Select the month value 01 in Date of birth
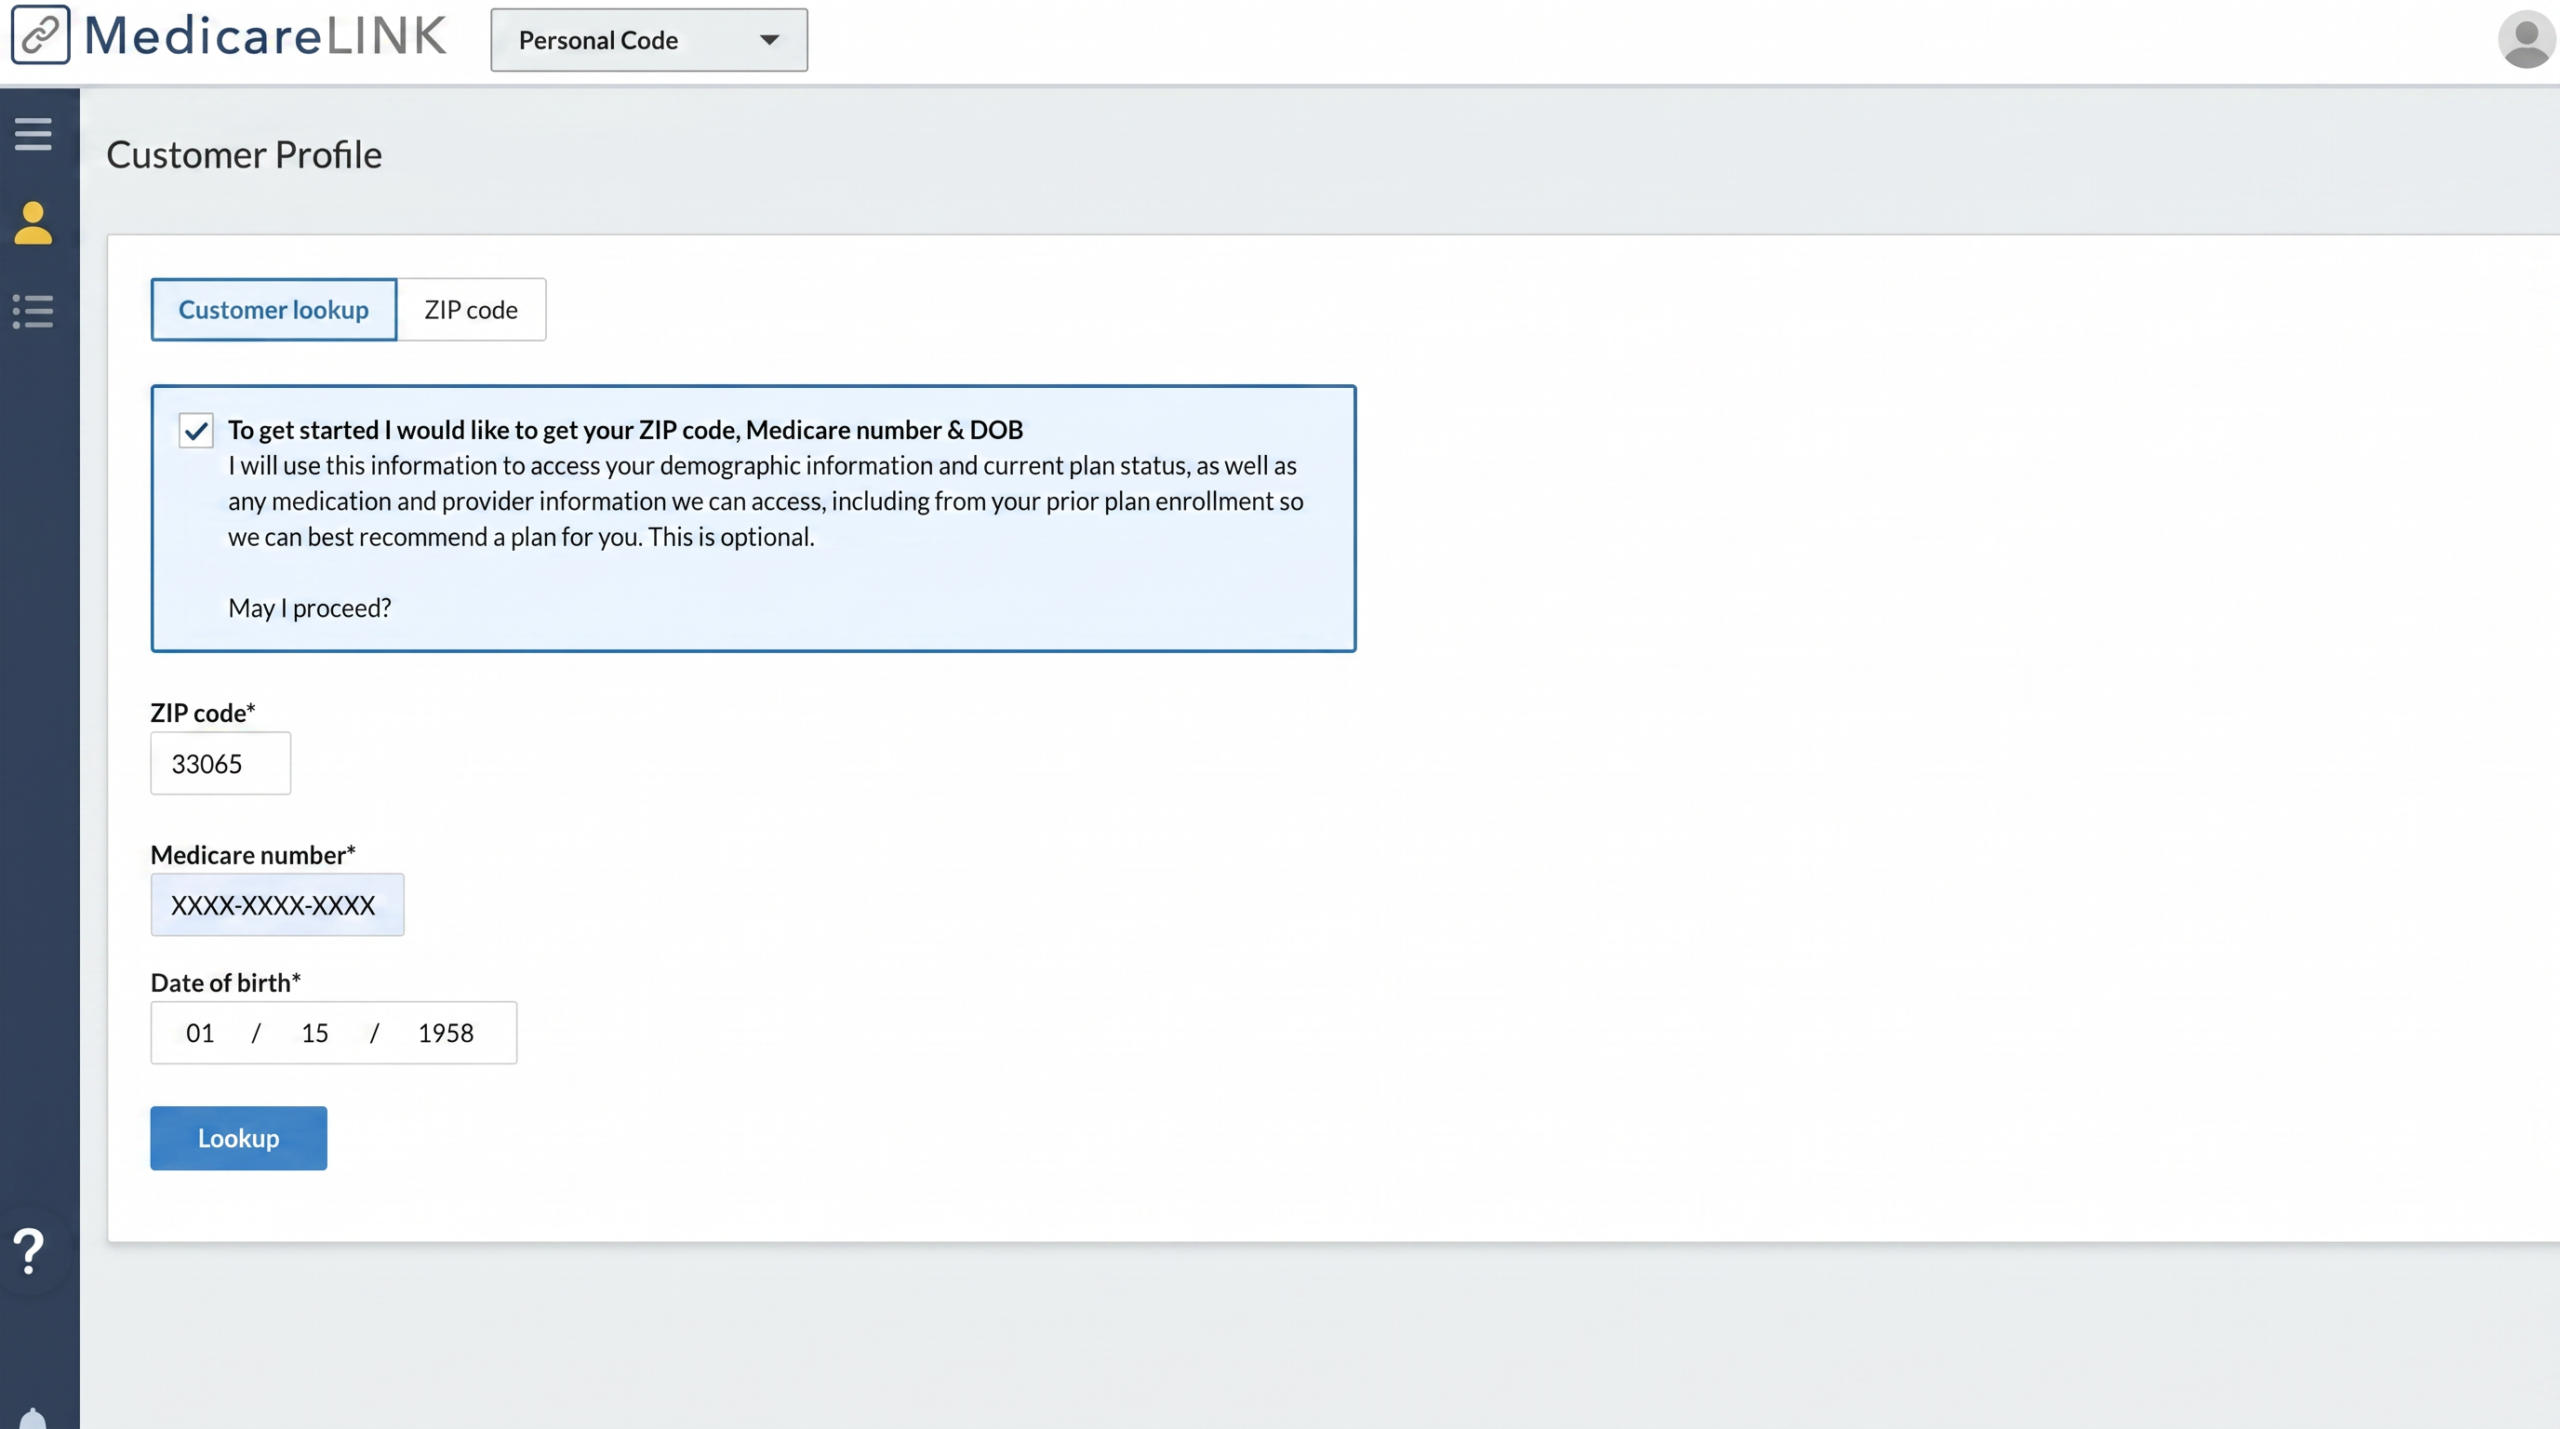 (200, 1033)
